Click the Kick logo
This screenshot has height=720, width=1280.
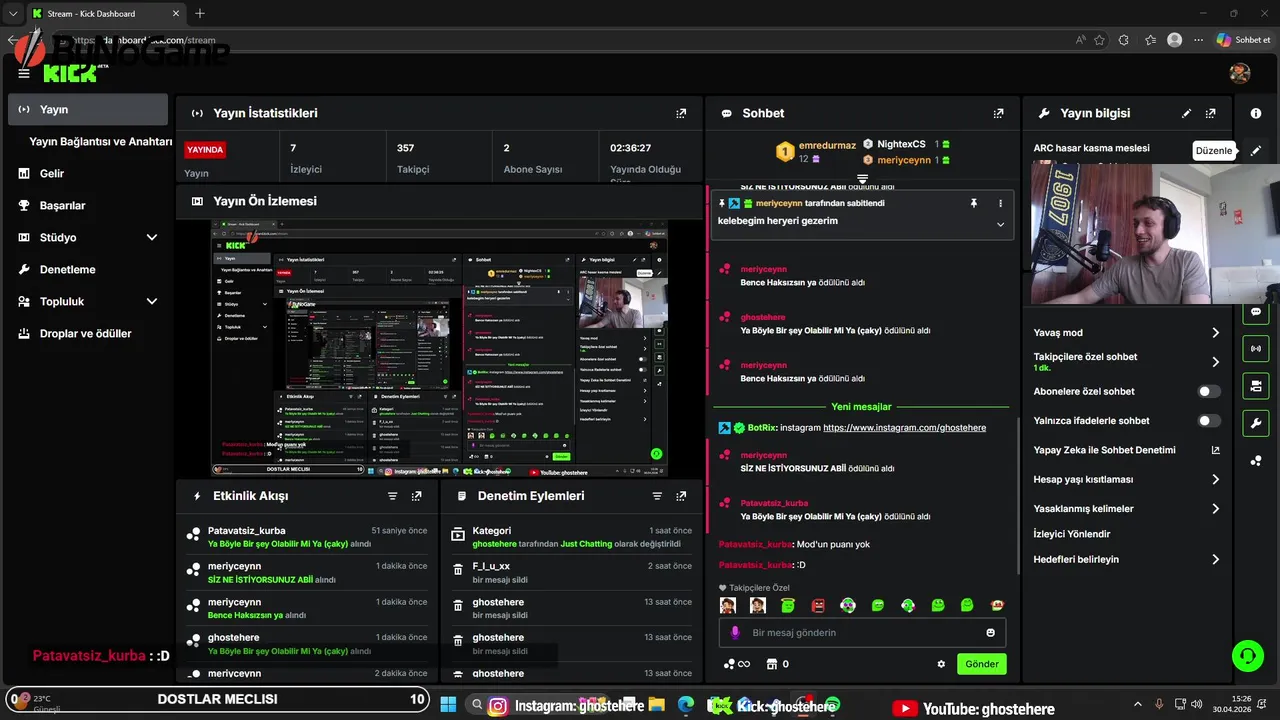click(x=70, y=73)
